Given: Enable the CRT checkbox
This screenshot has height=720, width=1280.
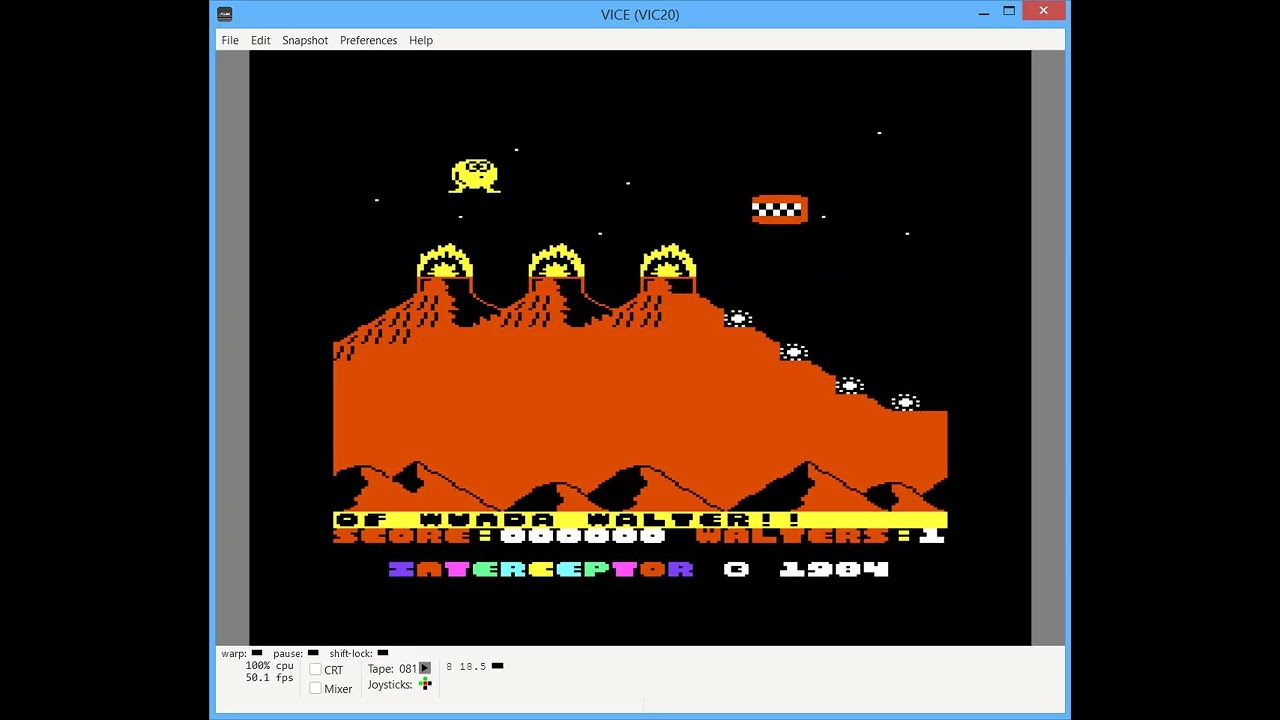Looking at the screenshot, I should (x=315, y=670).
